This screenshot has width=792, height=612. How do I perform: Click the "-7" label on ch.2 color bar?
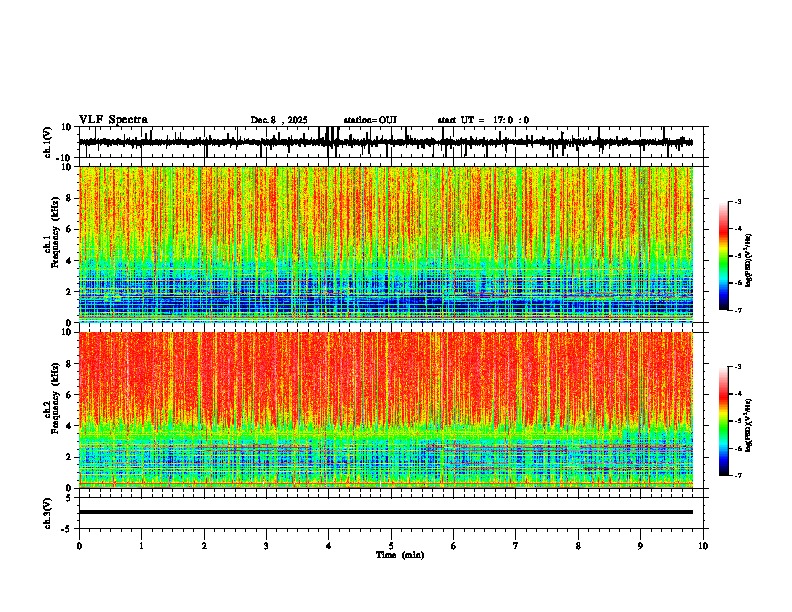click(x=738, y=475)
